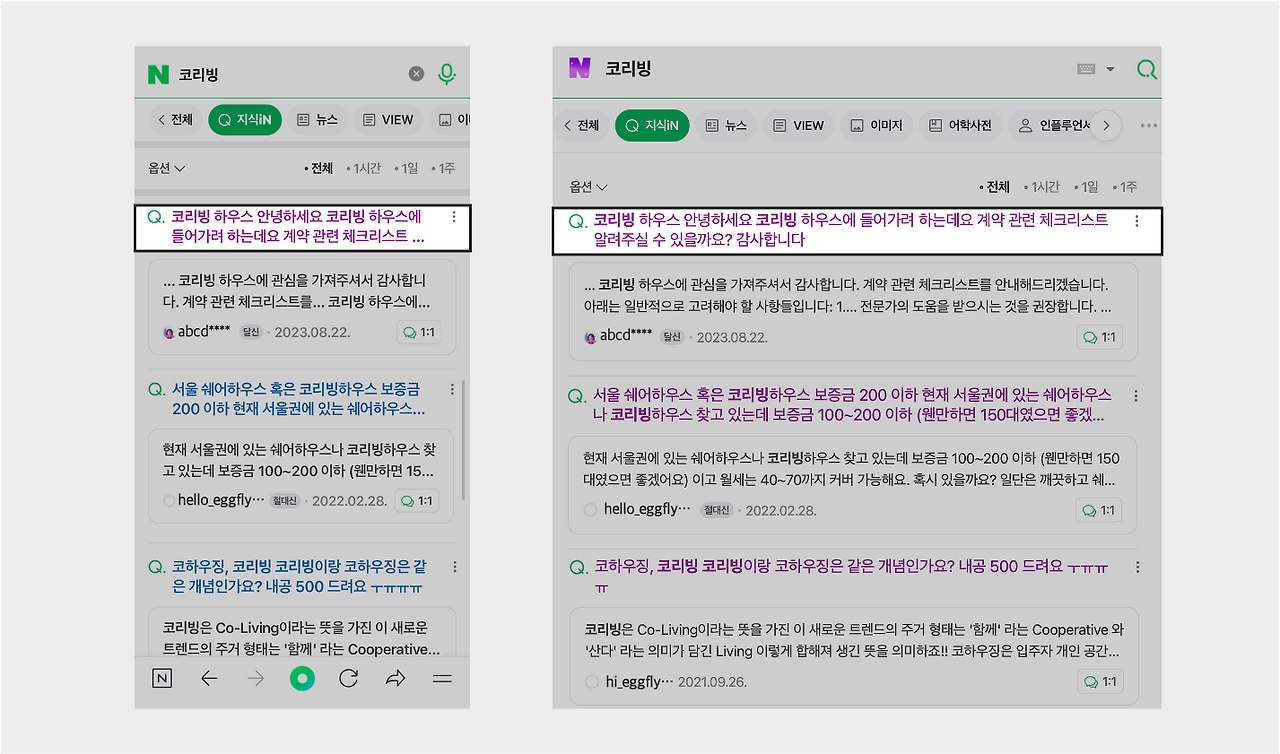Select the 1일 period filter in mobile view
The image size is (1280, 754).
click(x=406, y=168)
